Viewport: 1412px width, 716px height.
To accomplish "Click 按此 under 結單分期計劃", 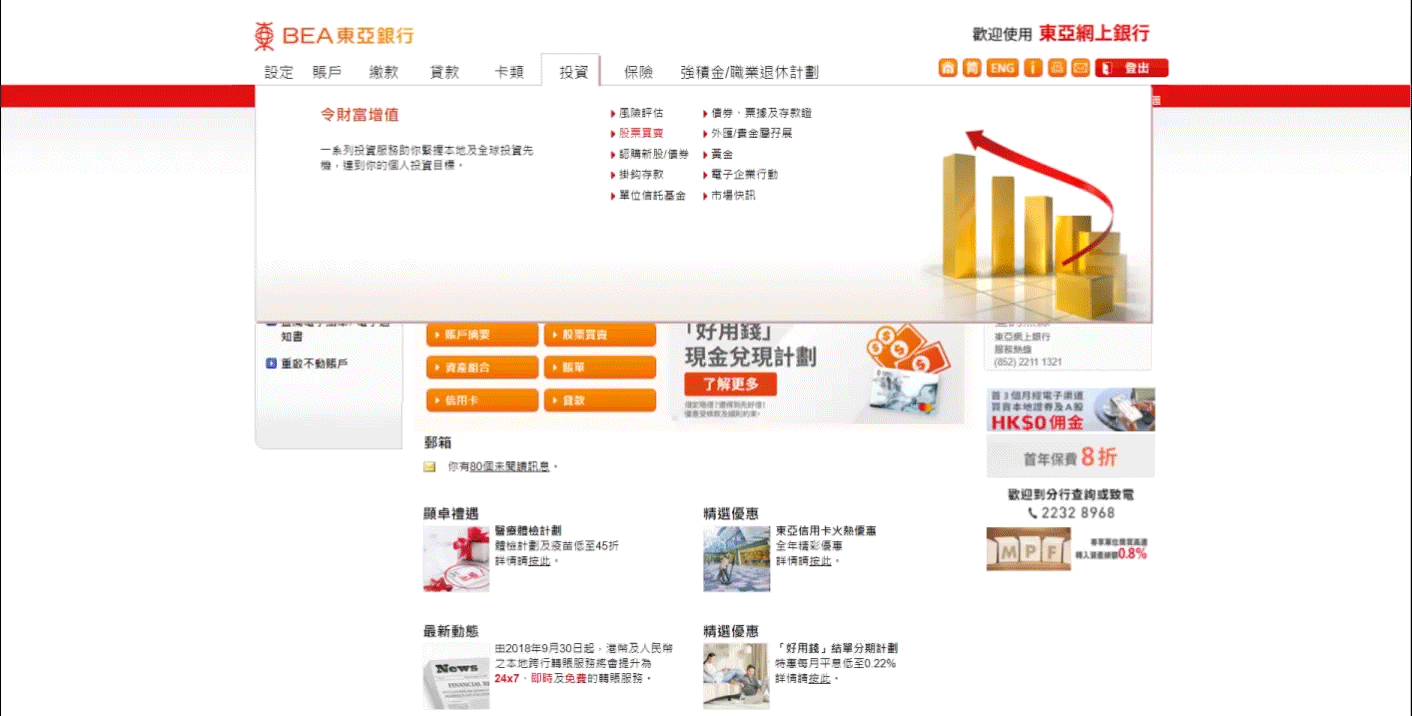I will point(820,678).
